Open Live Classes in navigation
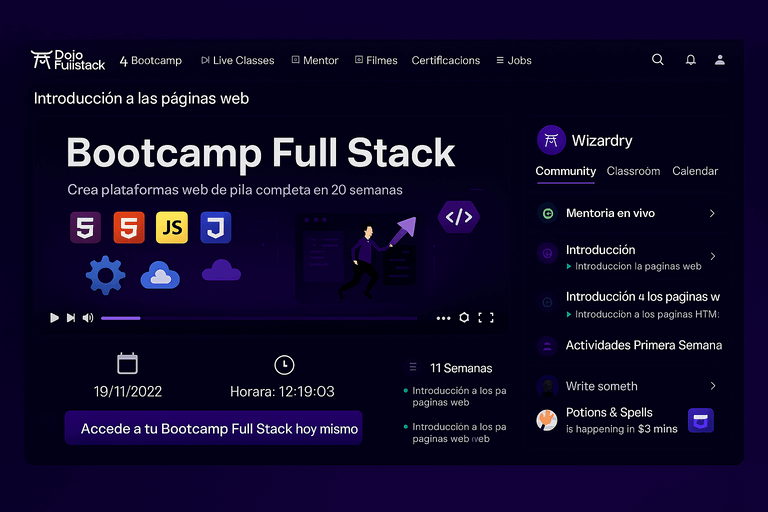Viewport: 768px width, 512px height. [238, 60]
